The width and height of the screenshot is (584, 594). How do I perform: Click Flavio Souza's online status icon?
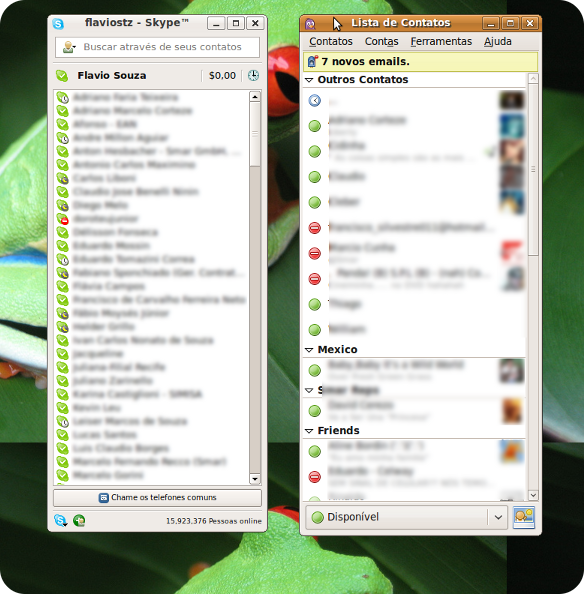[62, 76]
